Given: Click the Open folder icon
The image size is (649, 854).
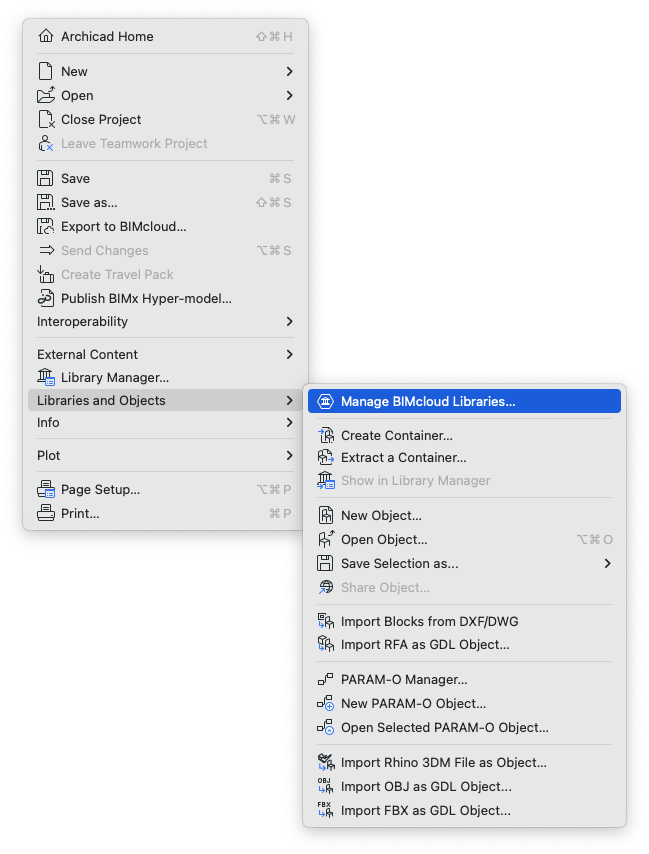Looking at the screenshot, I should 46,95.
